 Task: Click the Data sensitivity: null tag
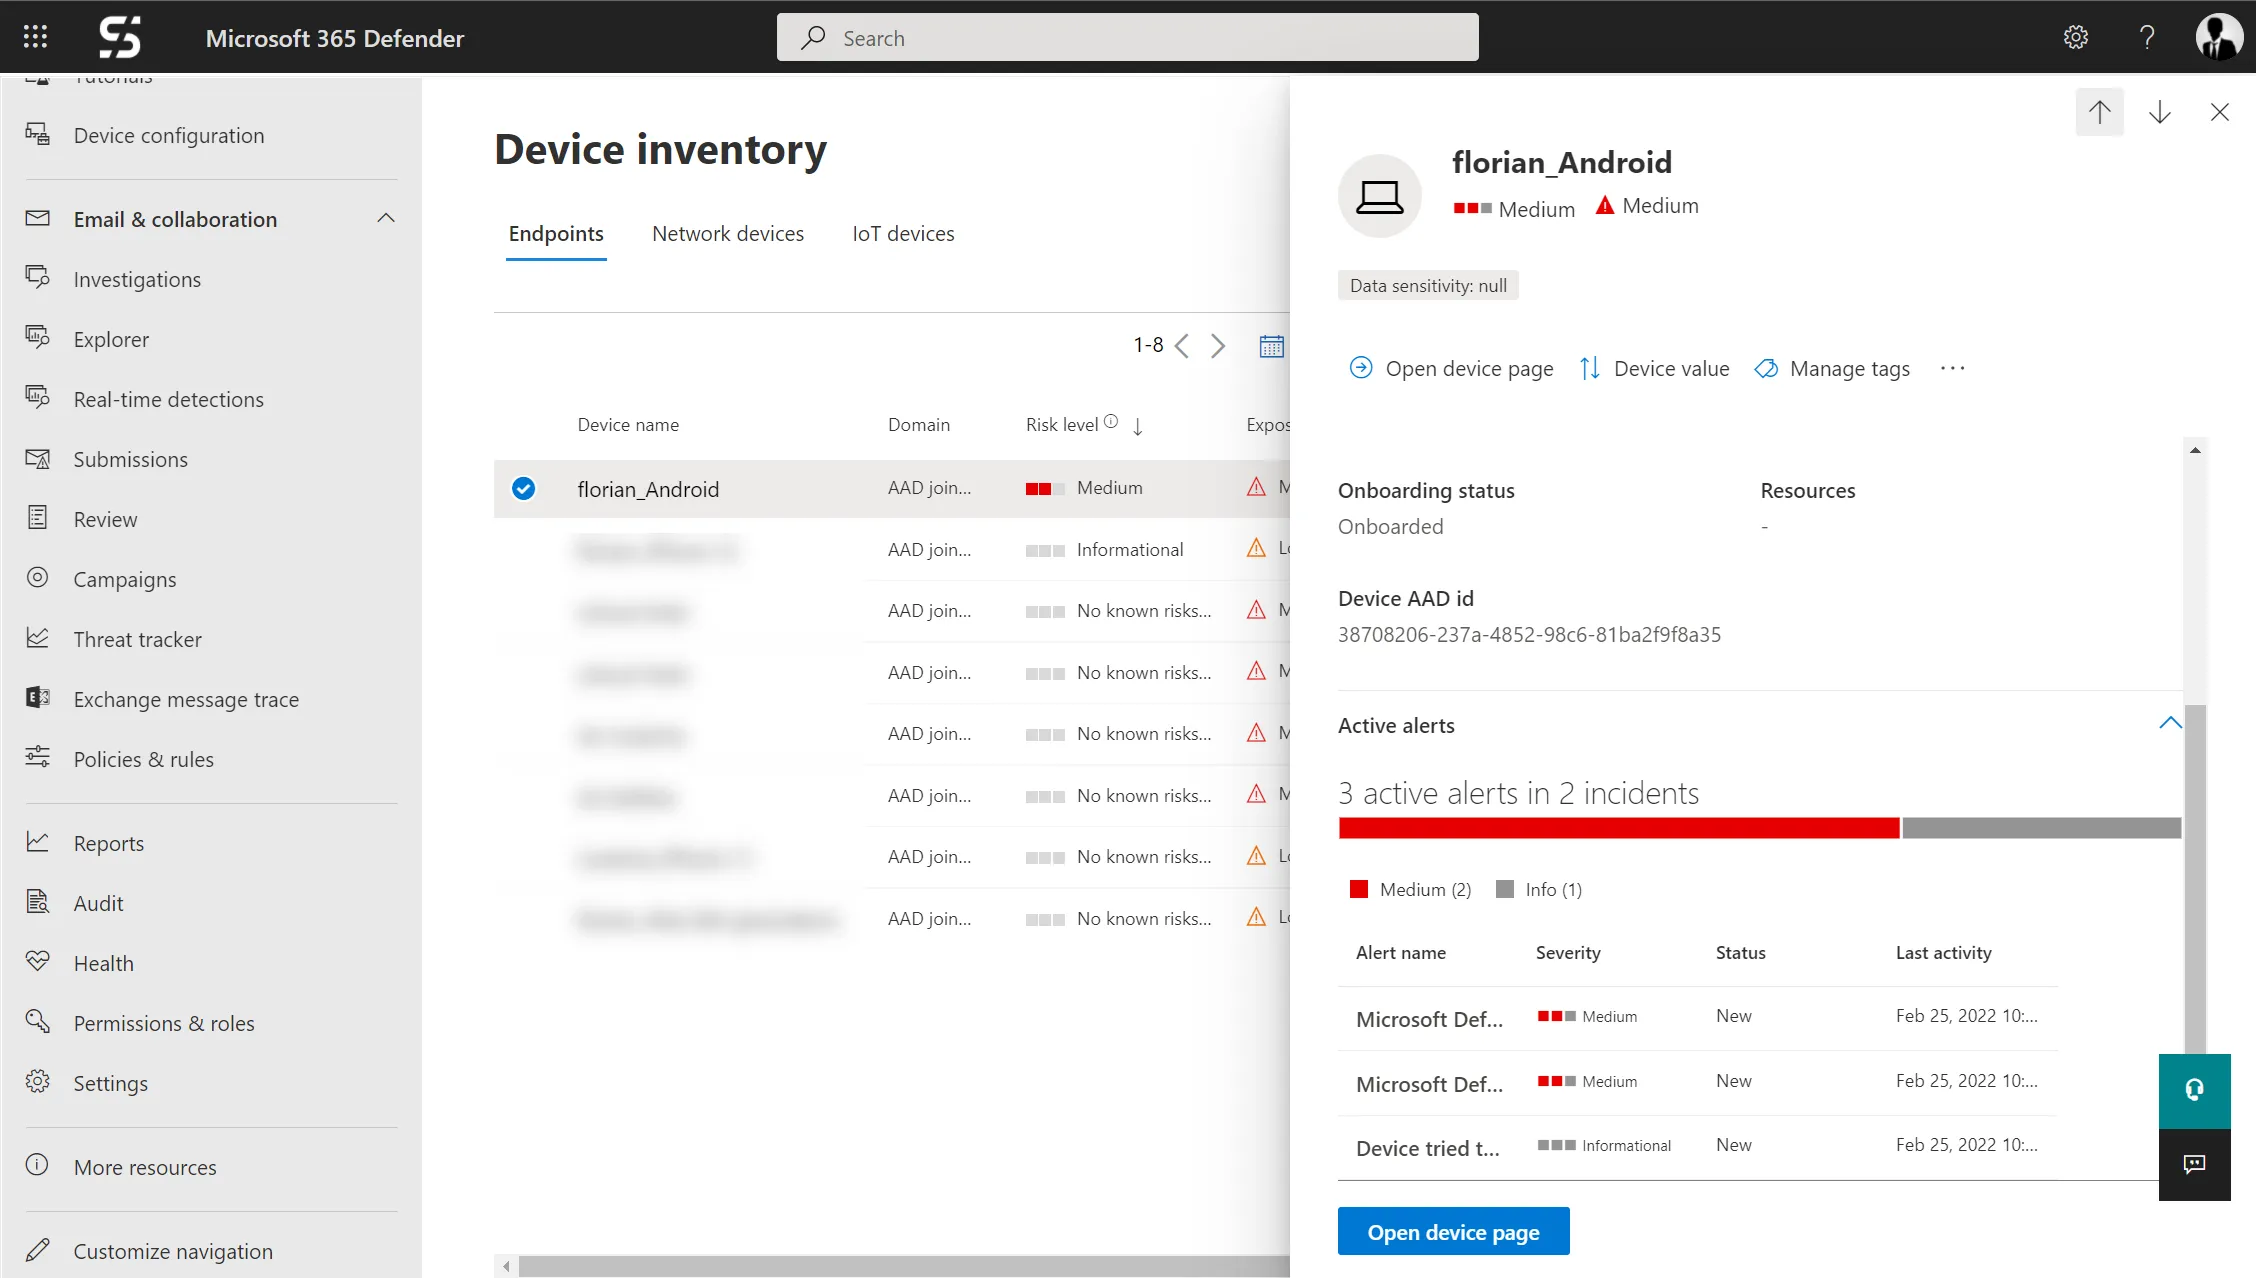(x=1428, y=285)
